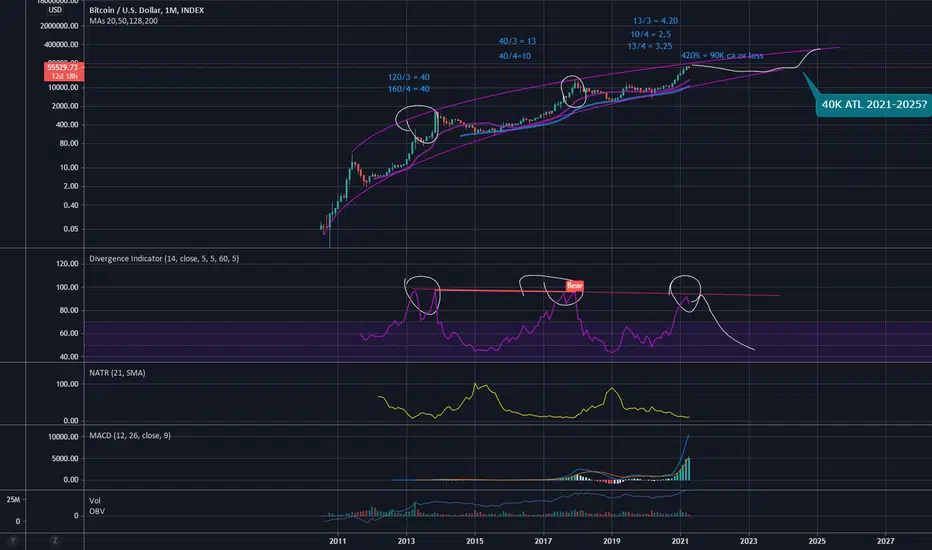Click the red Bear divergence label

pyautogui.click(x=575, y=285)
